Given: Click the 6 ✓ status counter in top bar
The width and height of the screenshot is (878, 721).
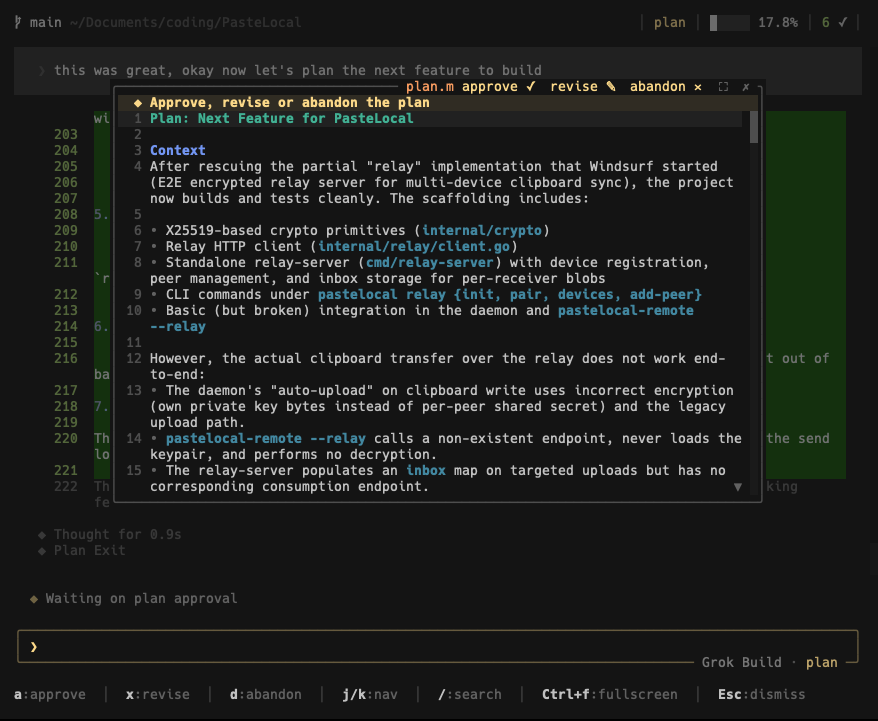Looking at the screenshot, I should coord(834,22).
